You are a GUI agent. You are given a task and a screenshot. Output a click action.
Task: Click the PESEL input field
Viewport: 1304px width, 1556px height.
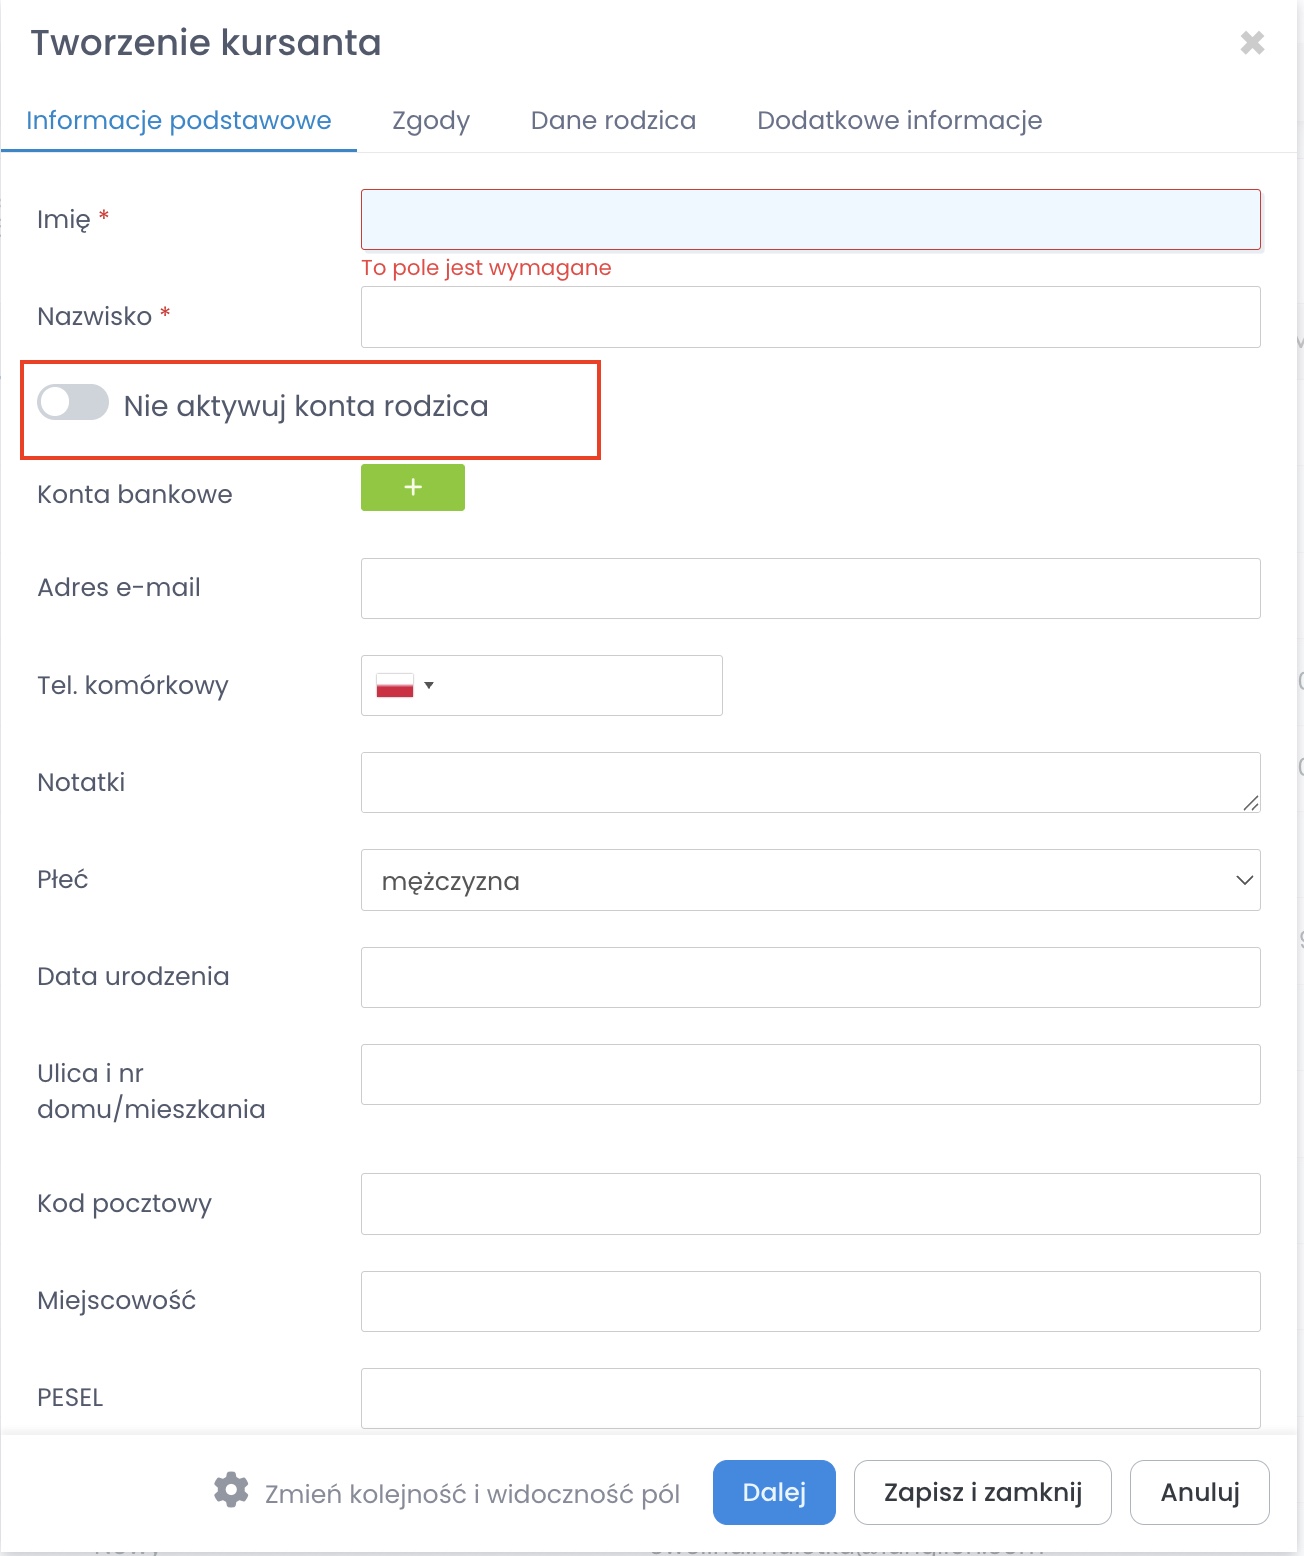click(x=810, y=1399)
